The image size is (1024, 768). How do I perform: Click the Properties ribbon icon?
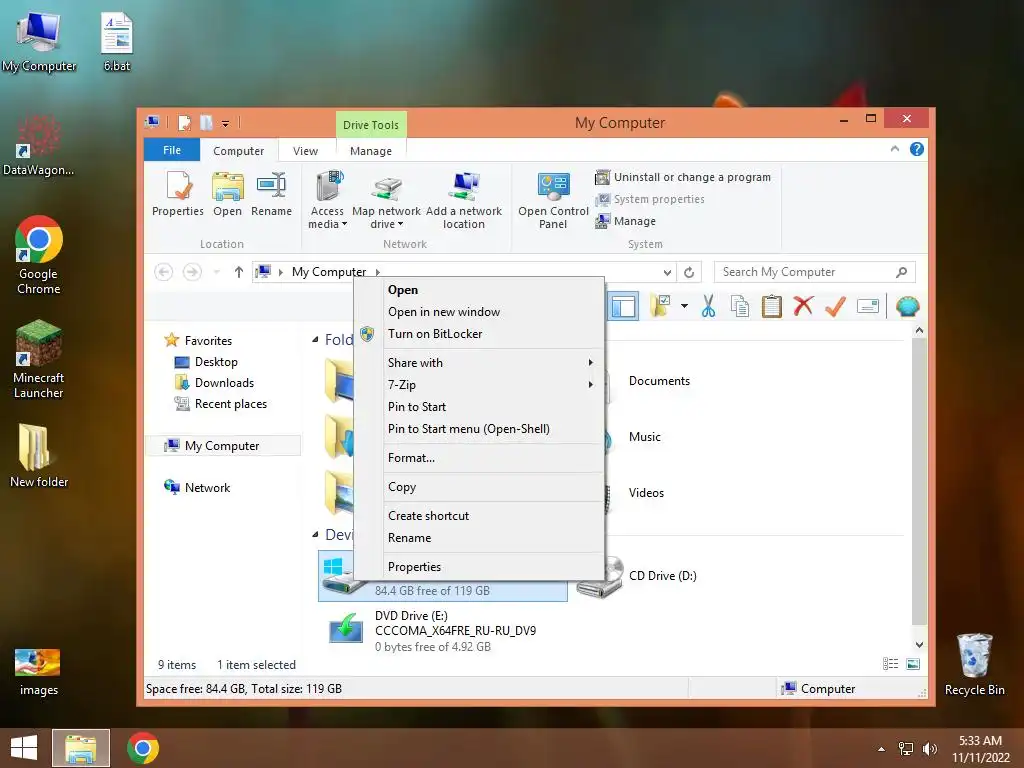178,193
